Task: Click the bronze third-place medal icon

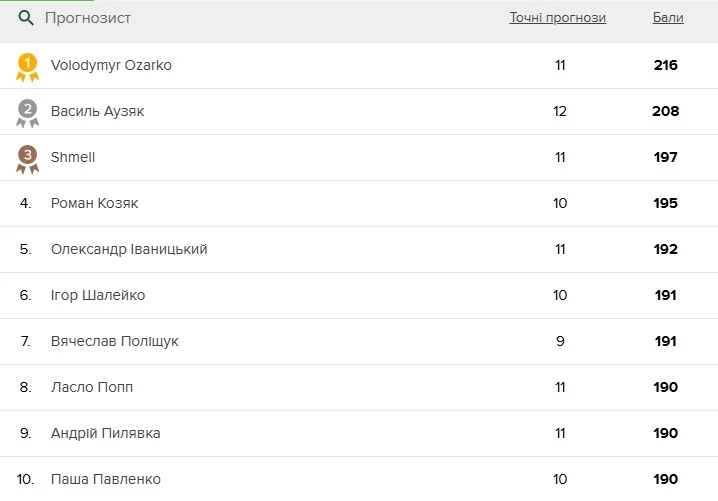Action: pyautogui.click(x=28, y=158)
